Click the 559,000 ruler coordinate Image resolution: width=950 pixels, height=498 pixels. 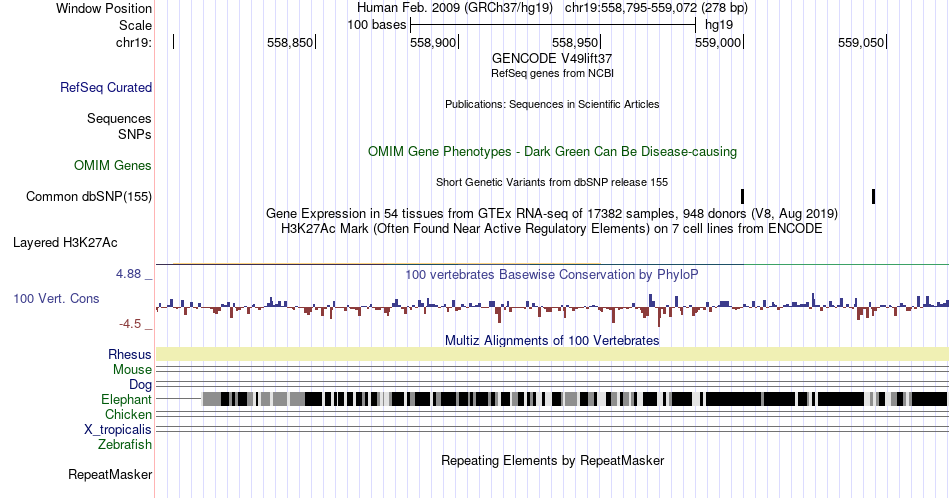[x=718, y=42]
